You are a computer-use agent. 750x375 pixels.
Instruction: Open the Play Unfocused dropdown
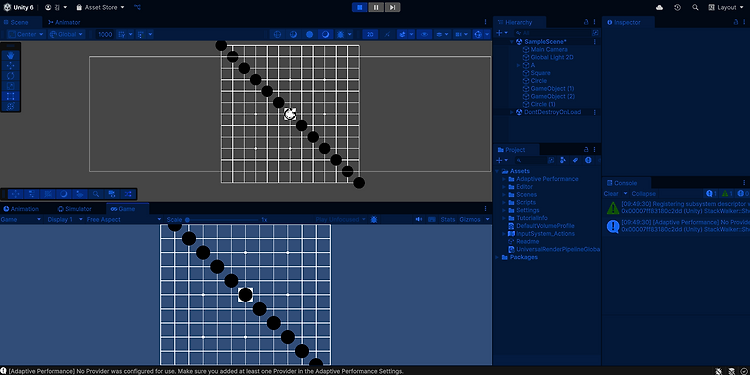pyautogui.click(x=341, y=220)
